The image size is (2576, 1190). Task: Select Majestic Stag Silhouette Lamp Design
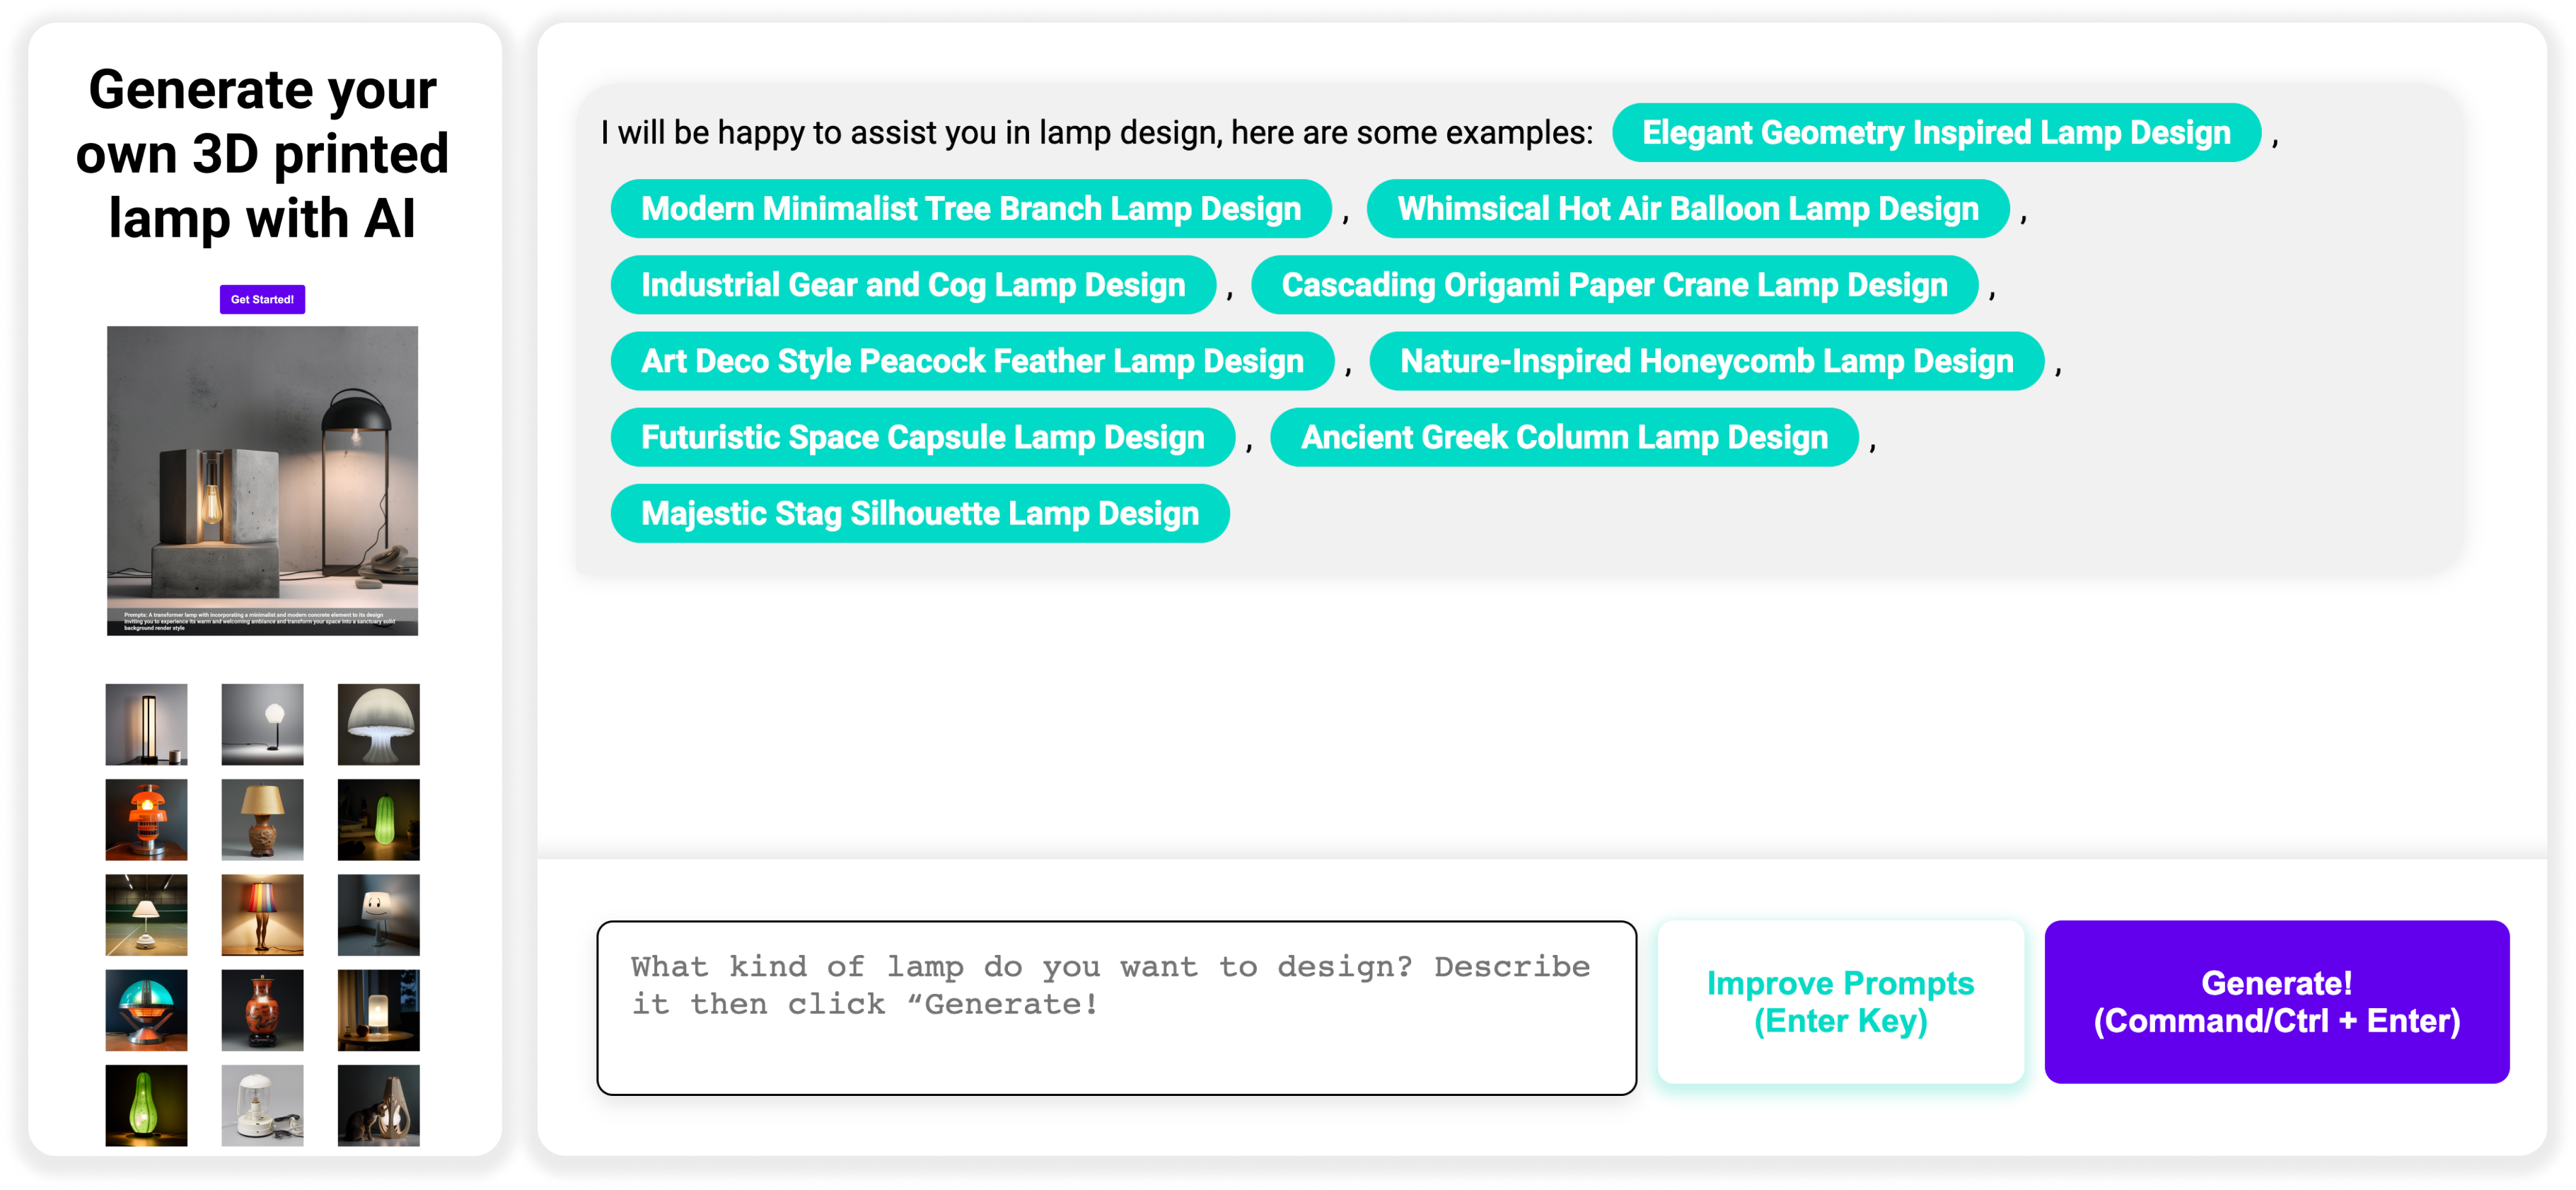tap(919, 513)
